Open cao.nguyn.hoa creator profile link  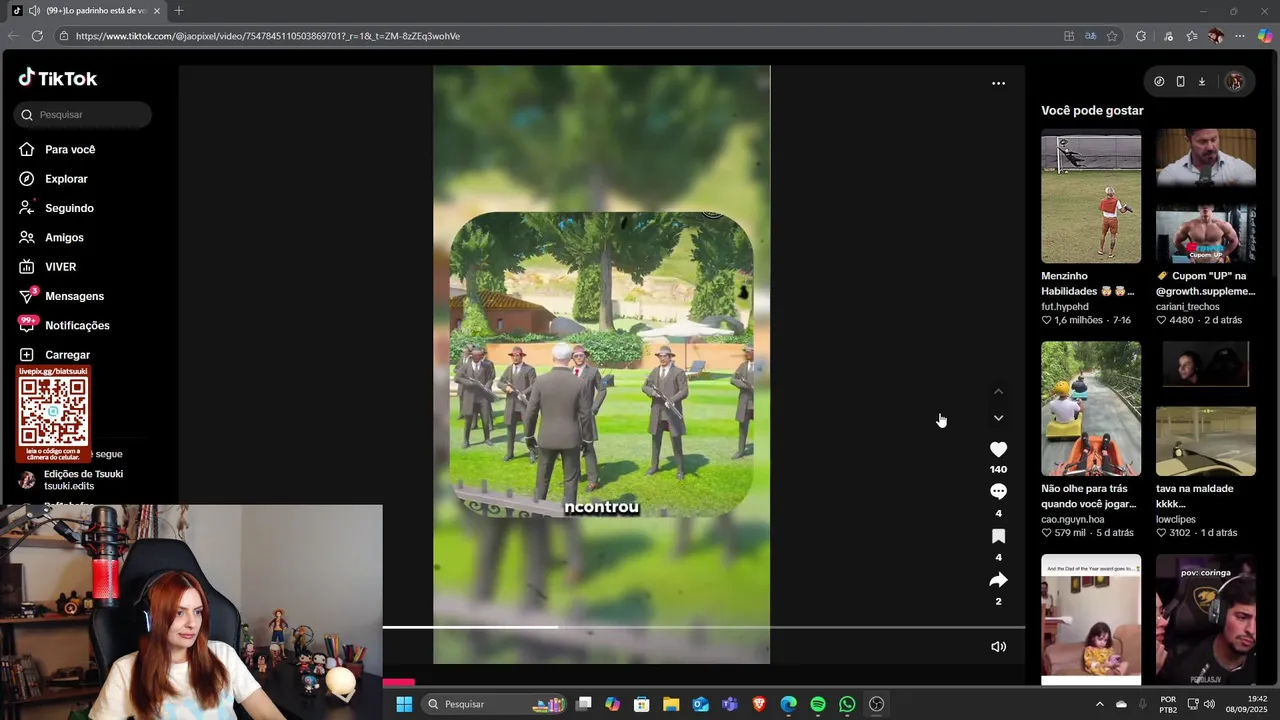(x=1073, y=519)
